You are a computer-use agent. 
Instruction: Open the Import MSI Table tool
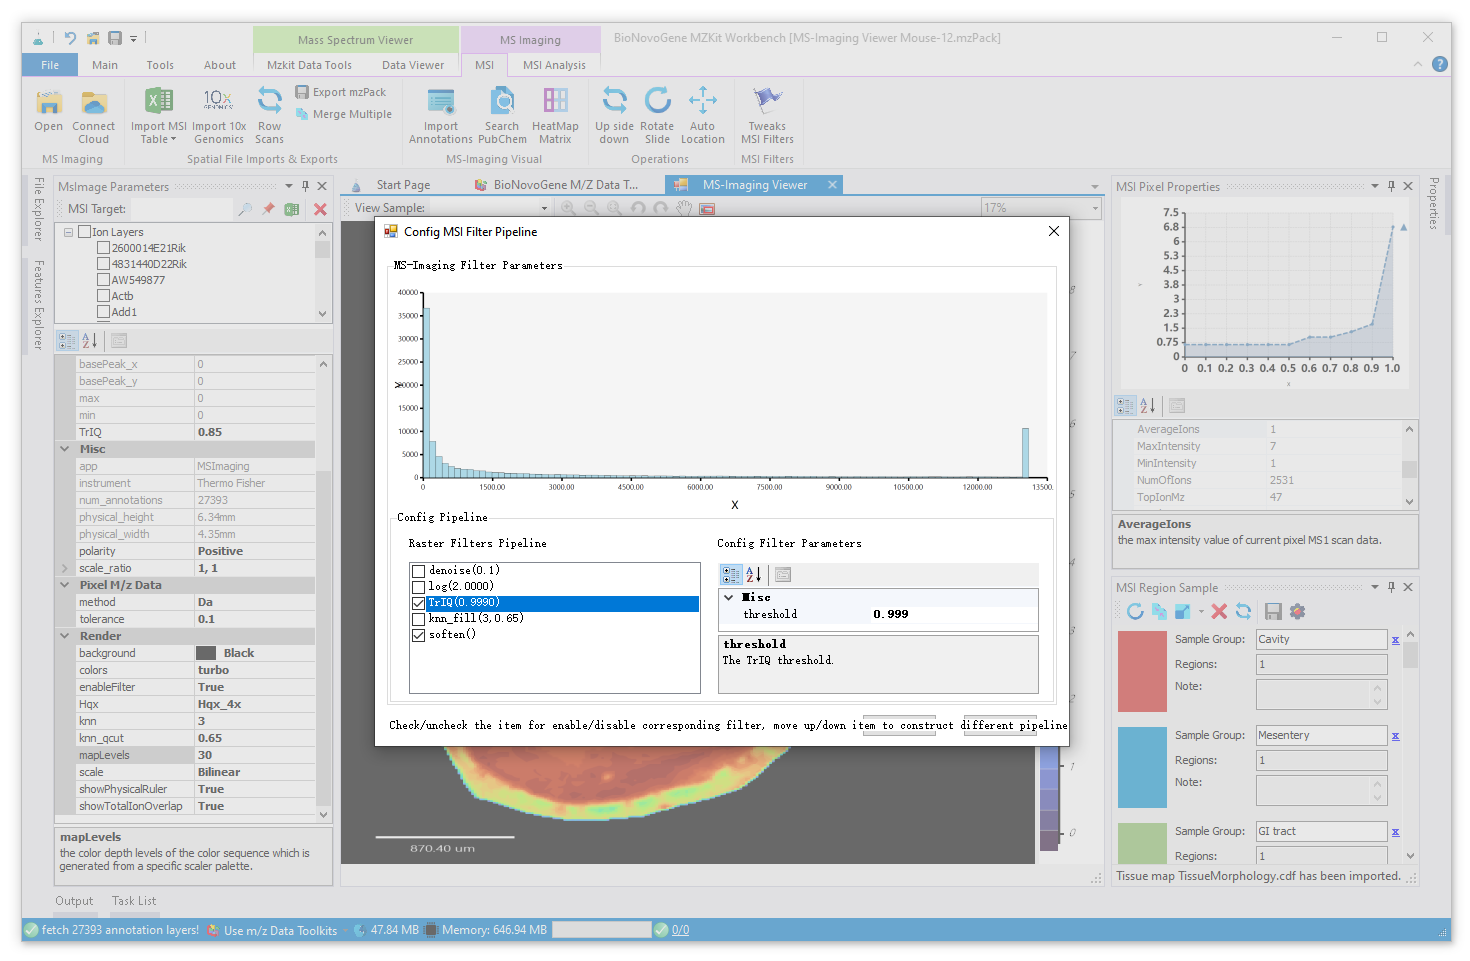pyautogui.click(x=159, y=101)
